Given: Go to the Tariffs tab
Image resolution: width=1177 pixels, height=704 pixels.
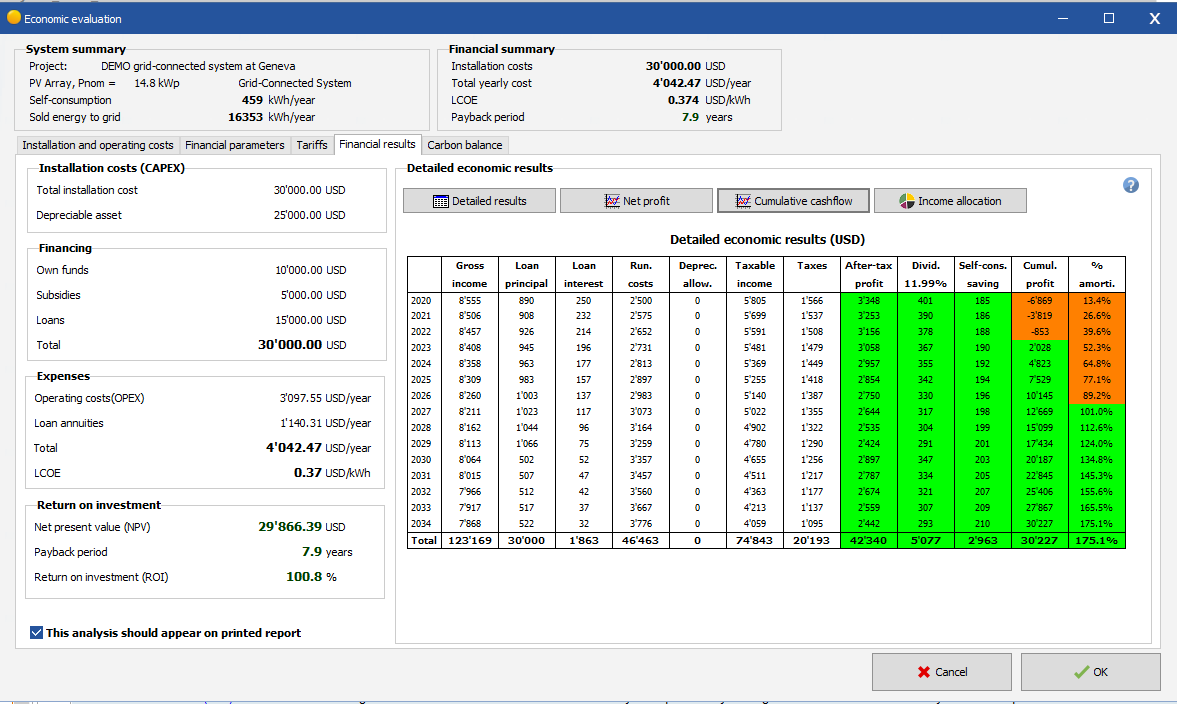Looking at the screenshot, I should coord(312,145).
